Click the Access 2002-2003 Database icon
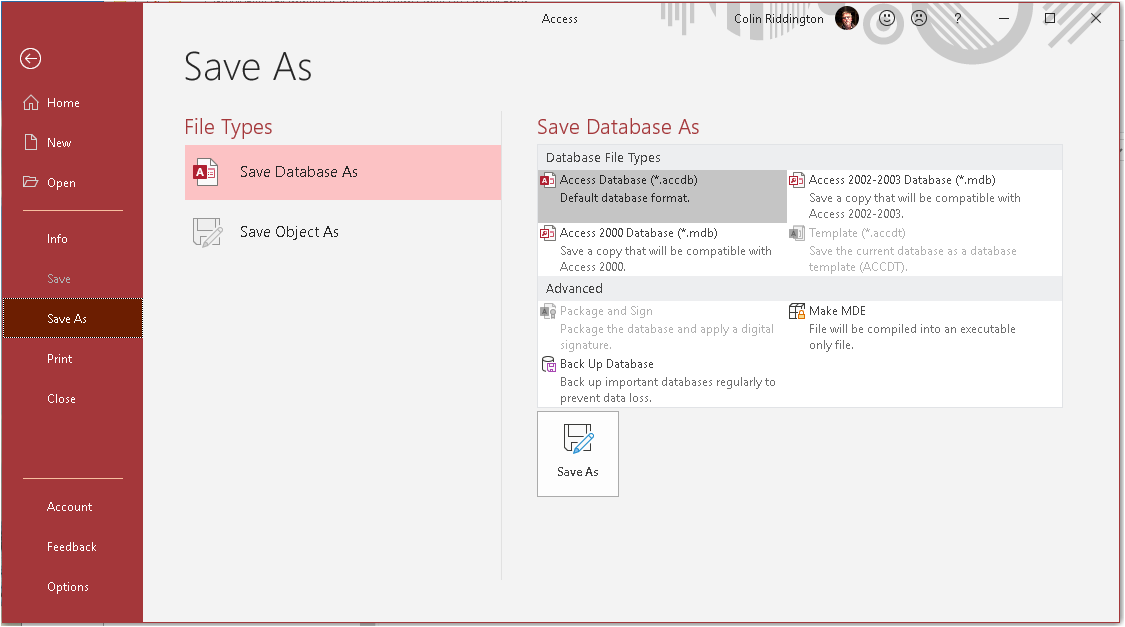Viewport: 1125px width, 627px height. [797, 180]
